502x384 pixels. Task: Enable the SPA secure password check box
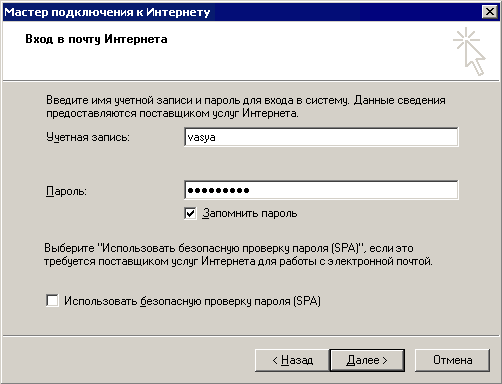[52, 301]
